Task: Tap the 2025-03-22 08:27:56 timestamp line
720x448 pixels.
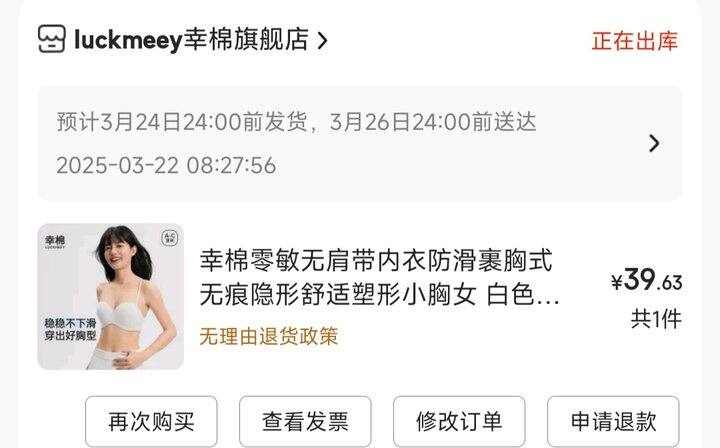Action: click(x=166, y=165)
